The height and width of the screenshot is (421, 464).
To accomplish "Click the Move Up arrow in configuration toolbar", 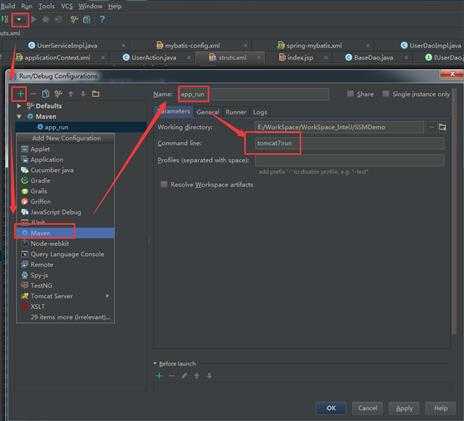I will pyautogui.click(x=71, y=94).
